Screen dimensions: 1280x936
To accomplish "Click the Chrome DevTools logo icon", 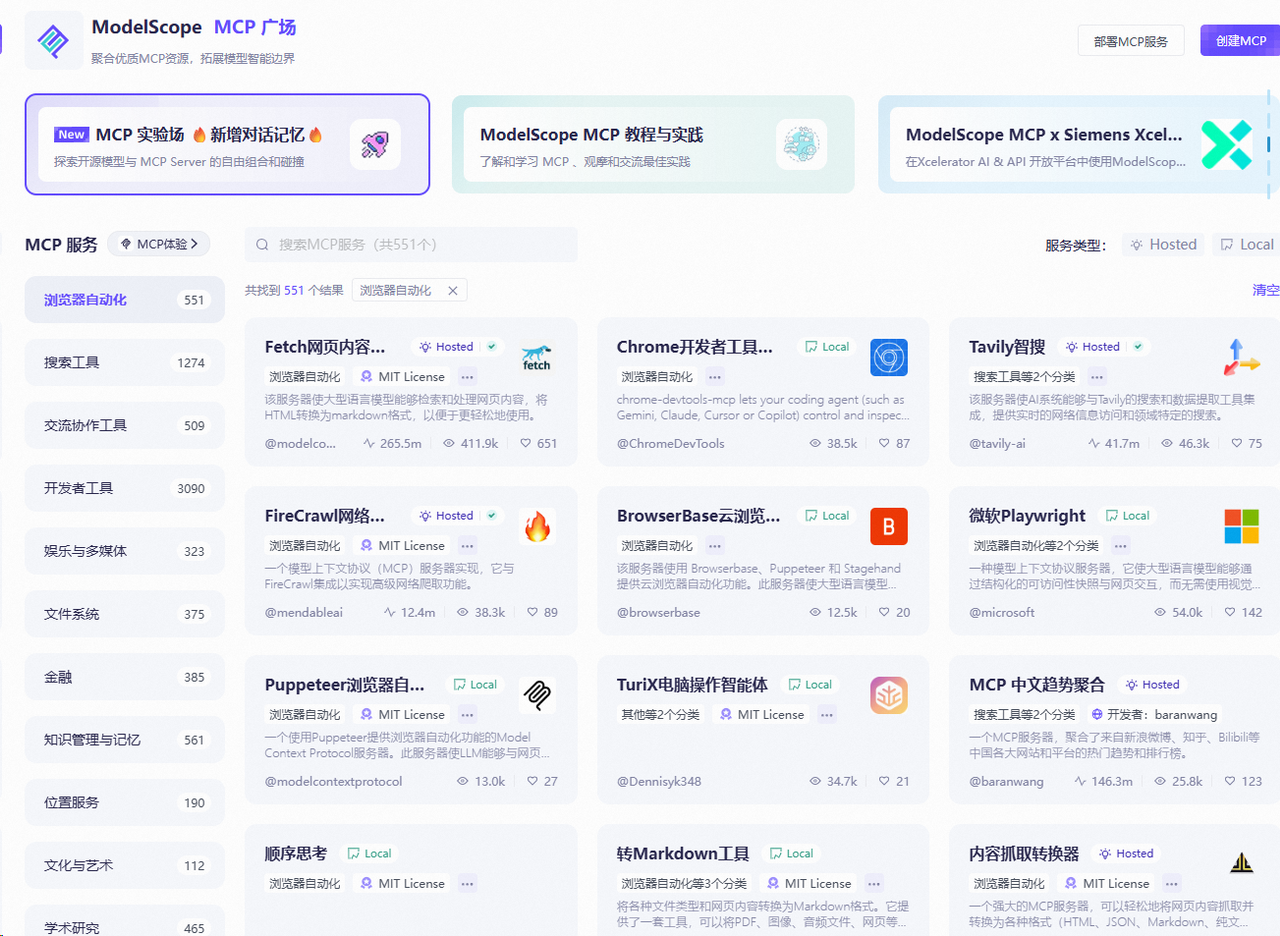I will click(889, 357).
